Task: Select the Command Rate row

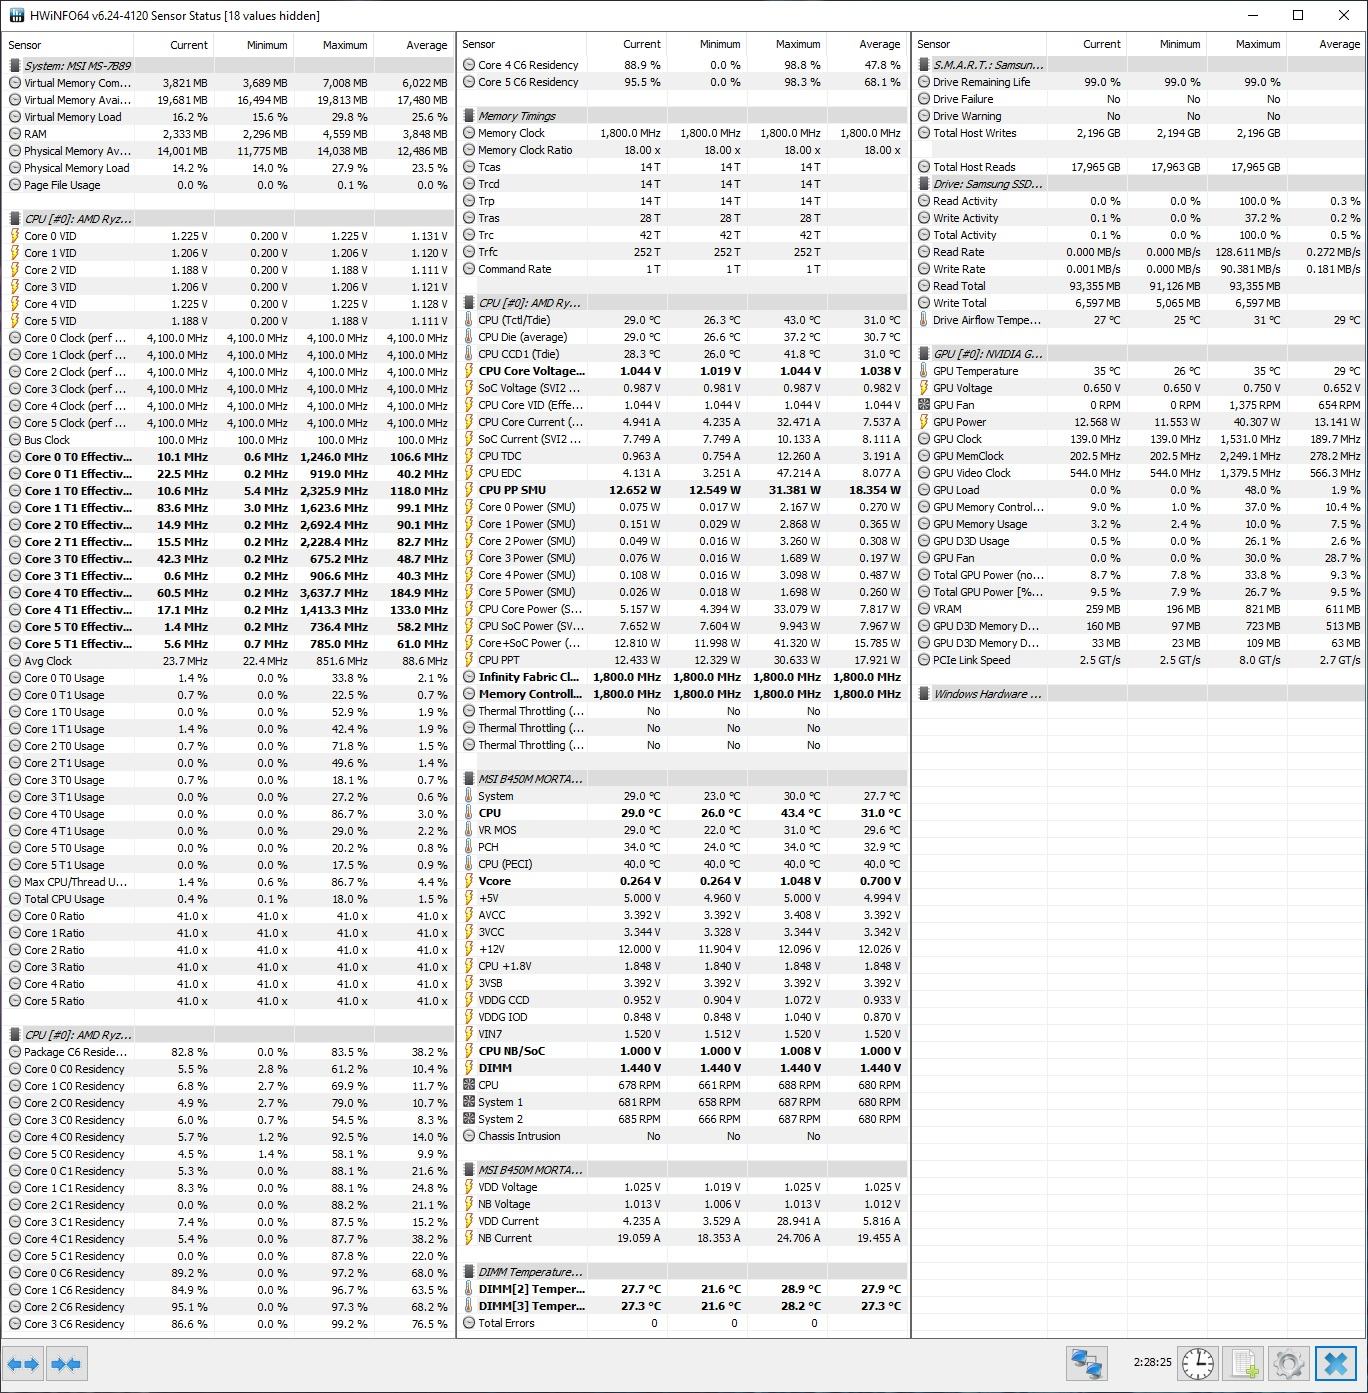Action: [683, 269]
